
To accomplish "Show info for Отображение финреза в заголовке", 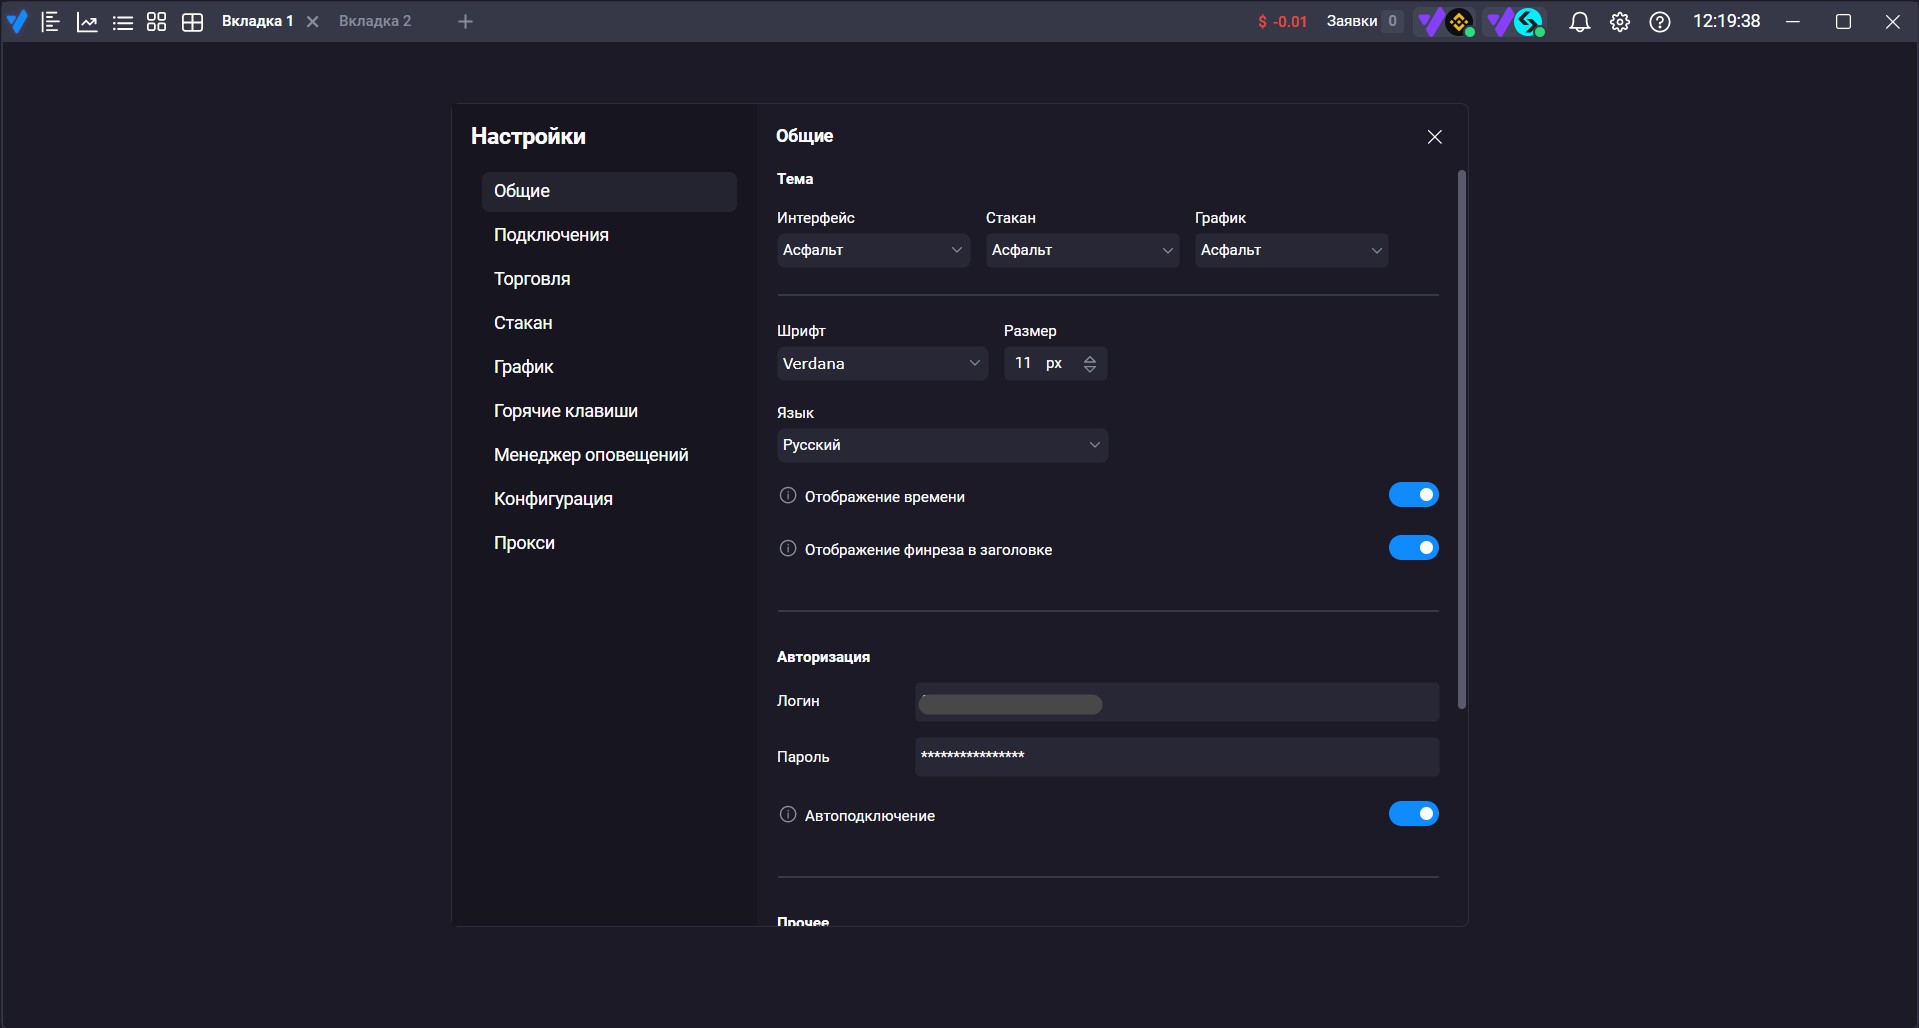I will pyautogui.click(x=788, y=549).
